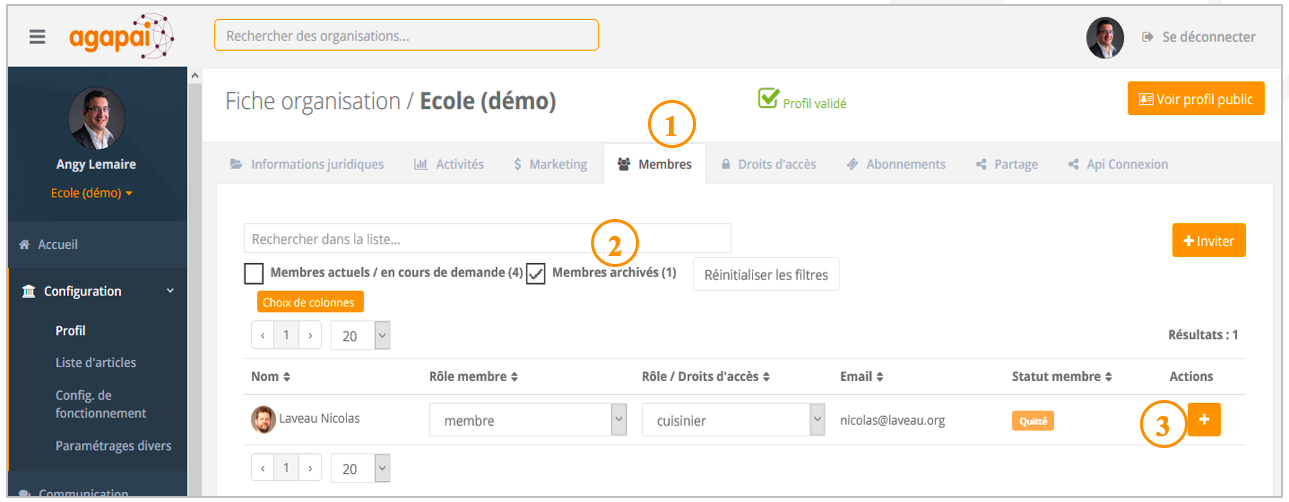Open Paramétrages divers sidebar item
Viewport: 1289px width, 502px height.
pyautogui.click(x=113, y=446)
